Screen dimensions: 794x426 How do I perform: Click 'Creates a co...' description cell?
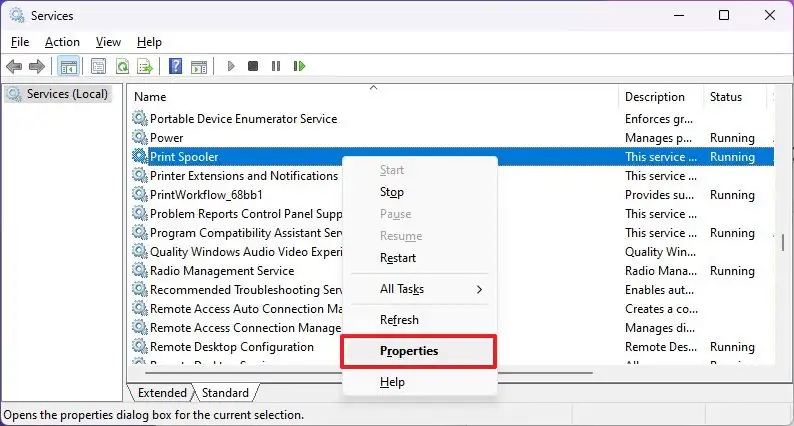point(661,309)
